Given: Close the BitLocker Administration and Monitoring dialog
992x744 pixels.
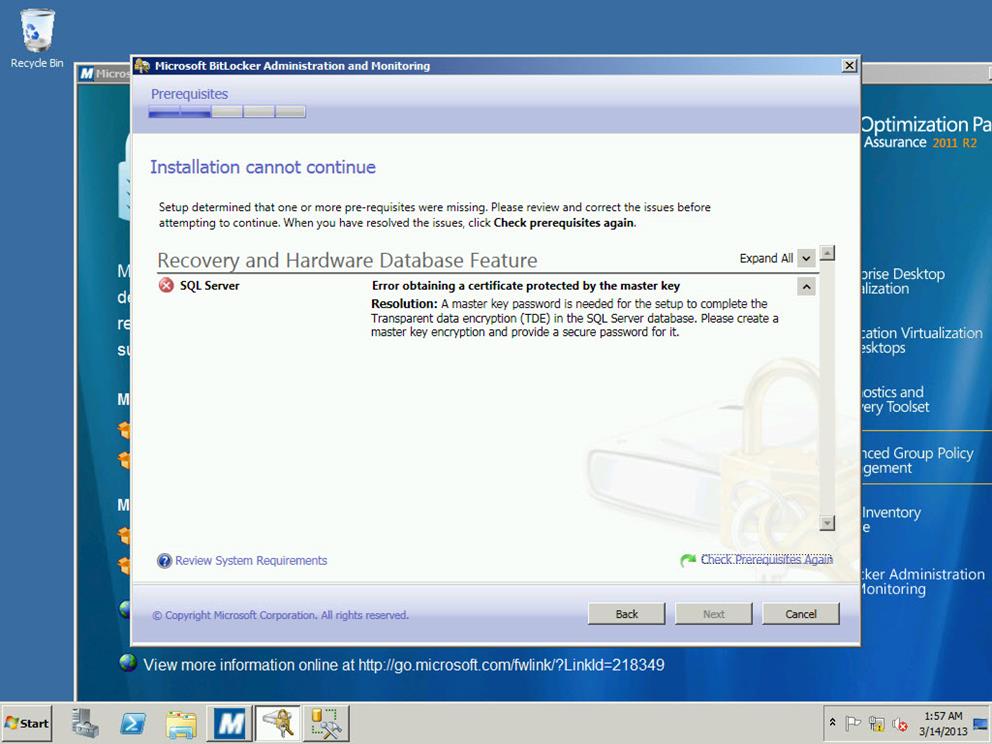Looking at the screenshot, I should [x=849, y=65].
